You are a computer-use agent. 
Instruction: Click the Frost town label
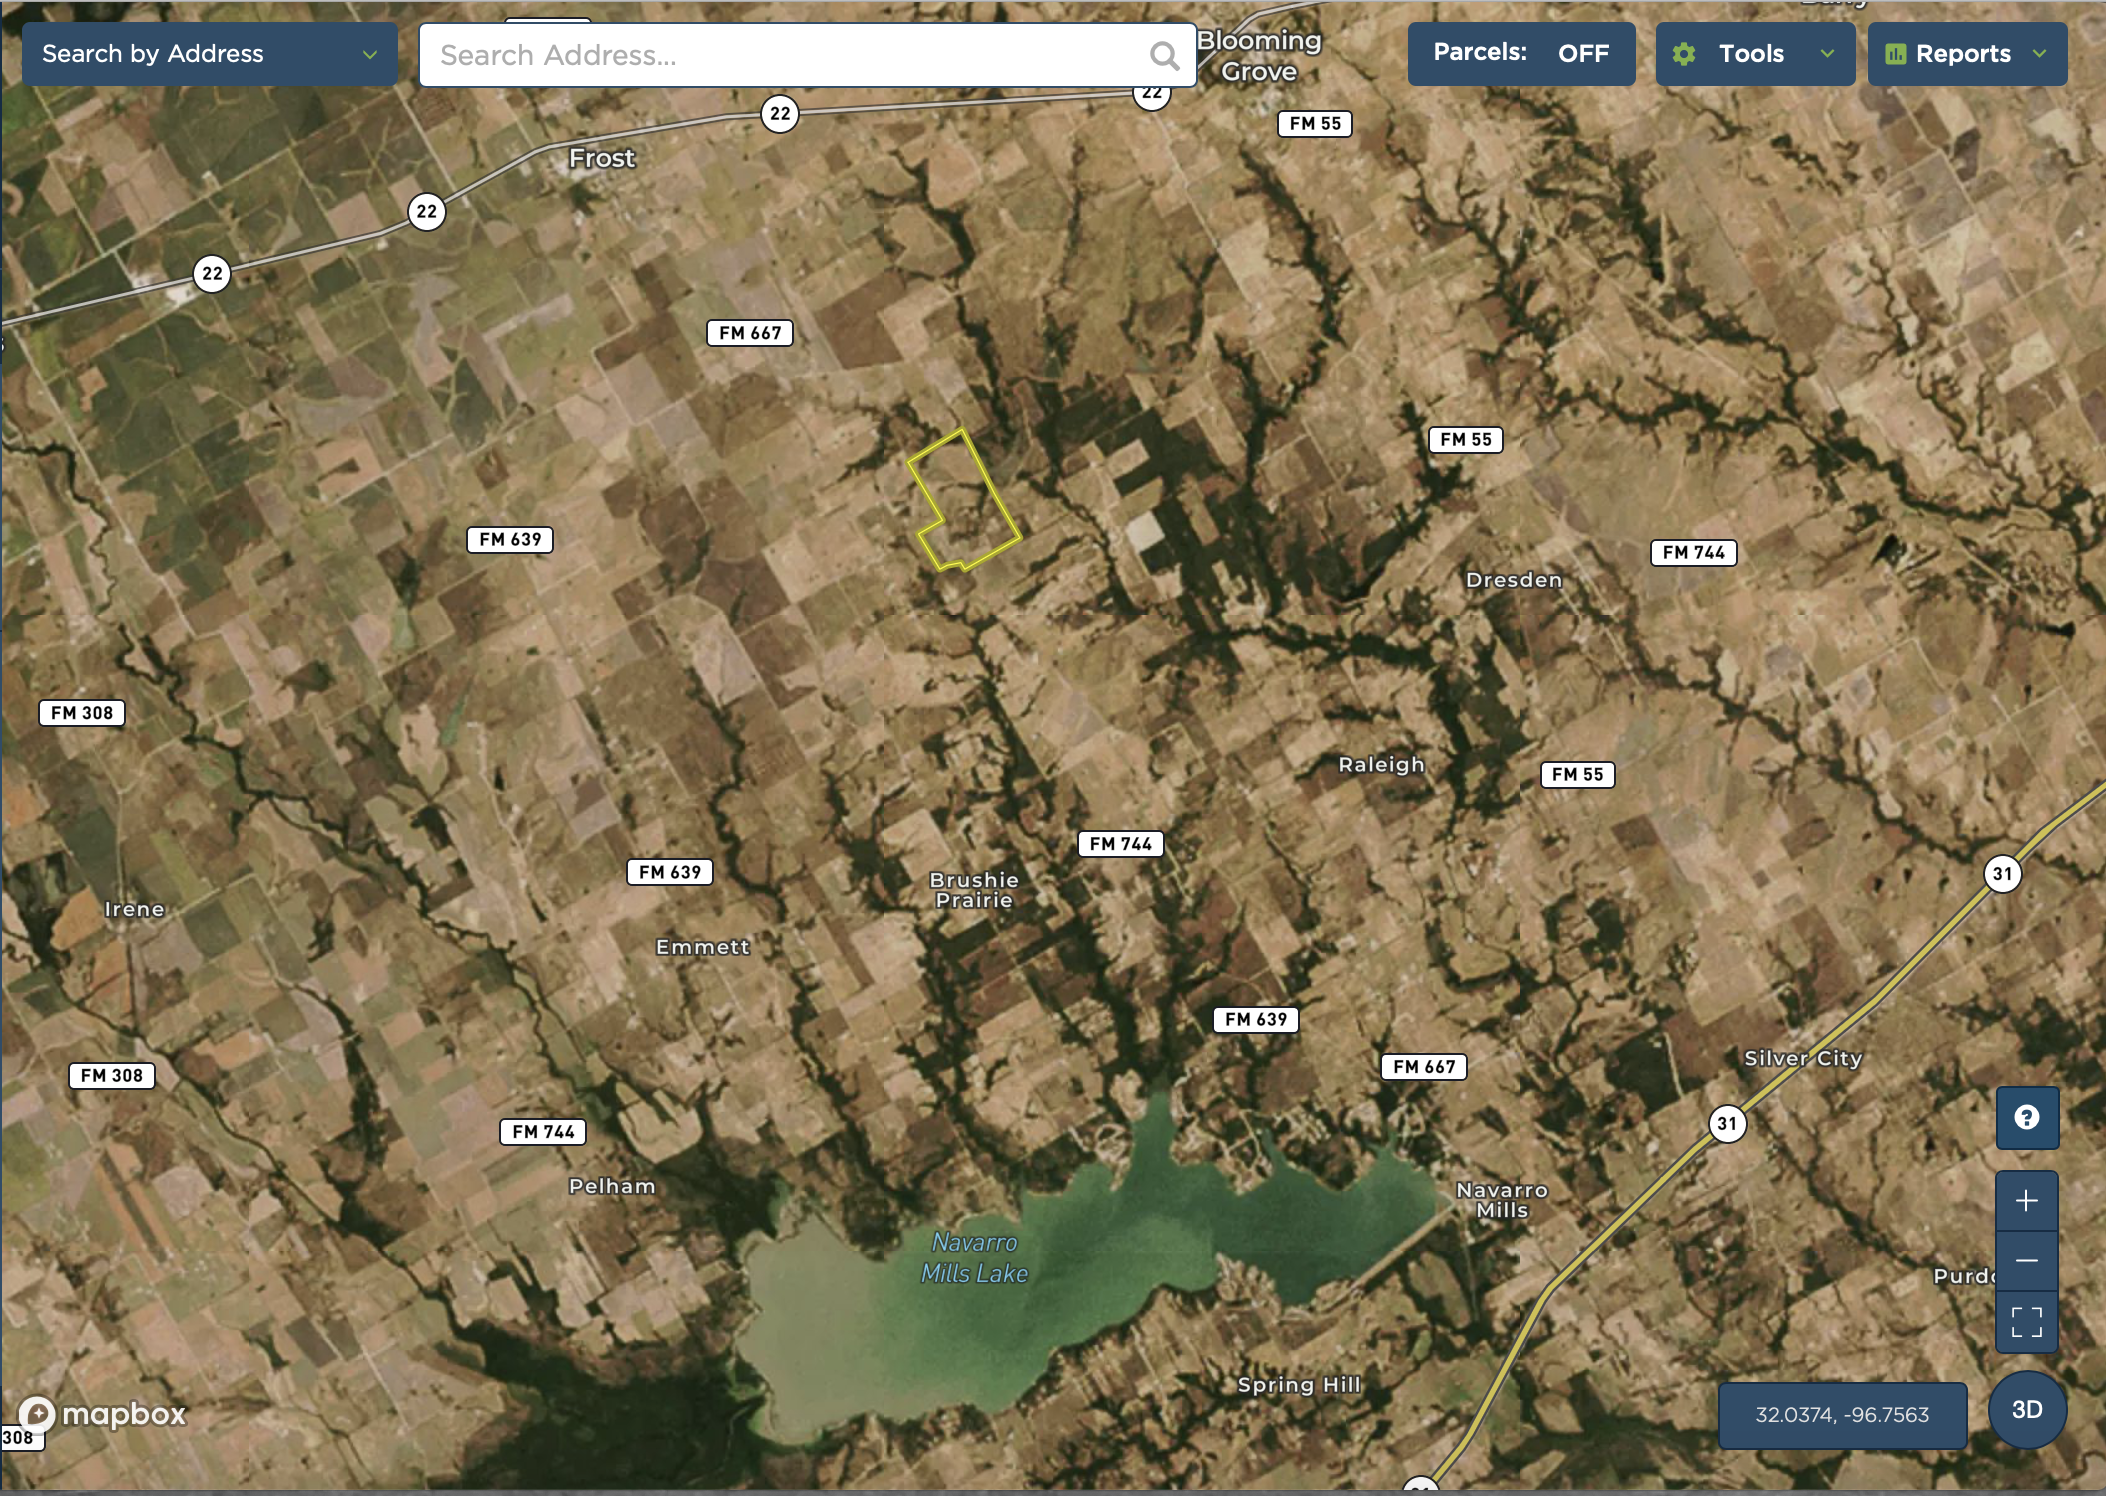coord(602,158)
